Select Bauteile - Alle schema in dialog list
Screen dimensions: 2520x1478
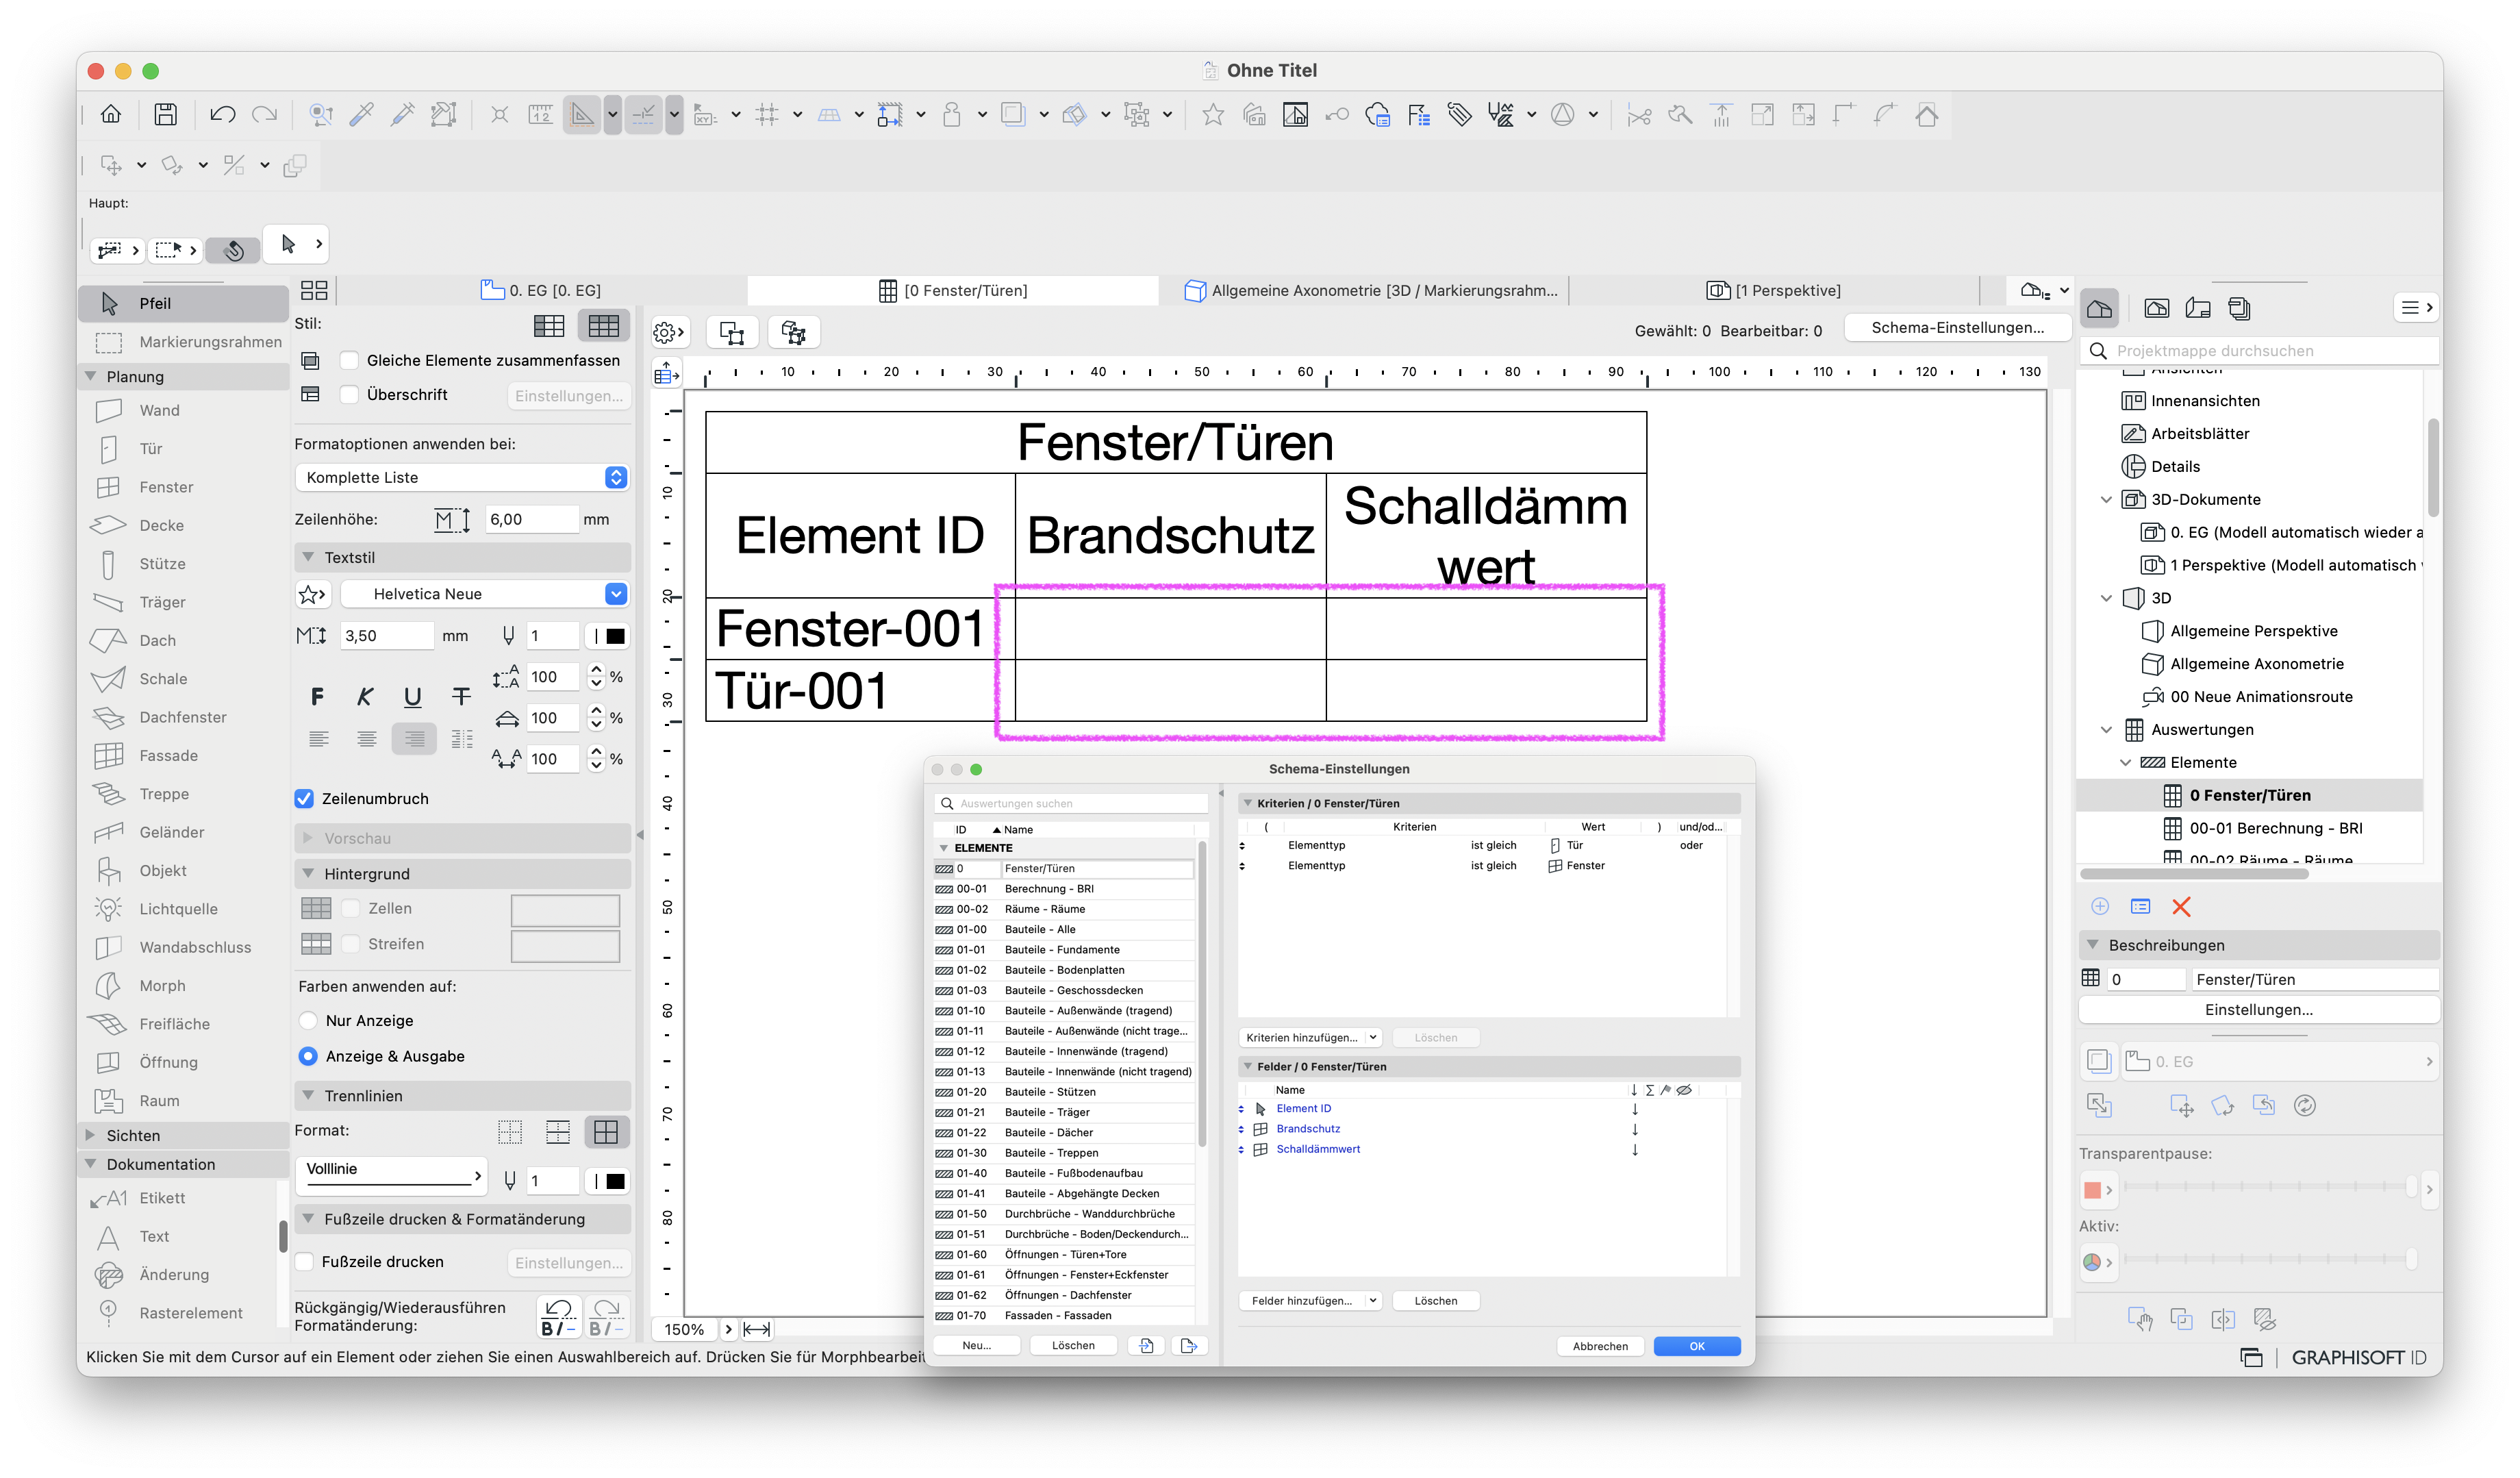(1065, 929)
